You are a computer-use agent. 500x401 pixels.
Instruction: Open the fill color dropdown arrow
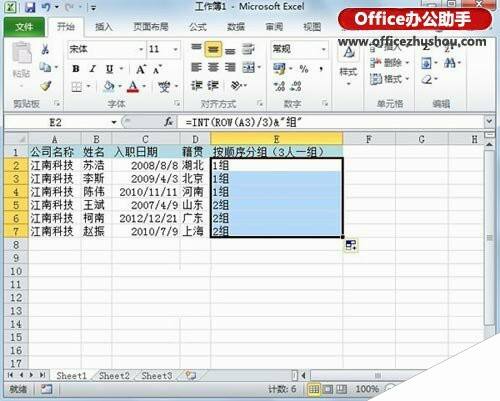120,87
